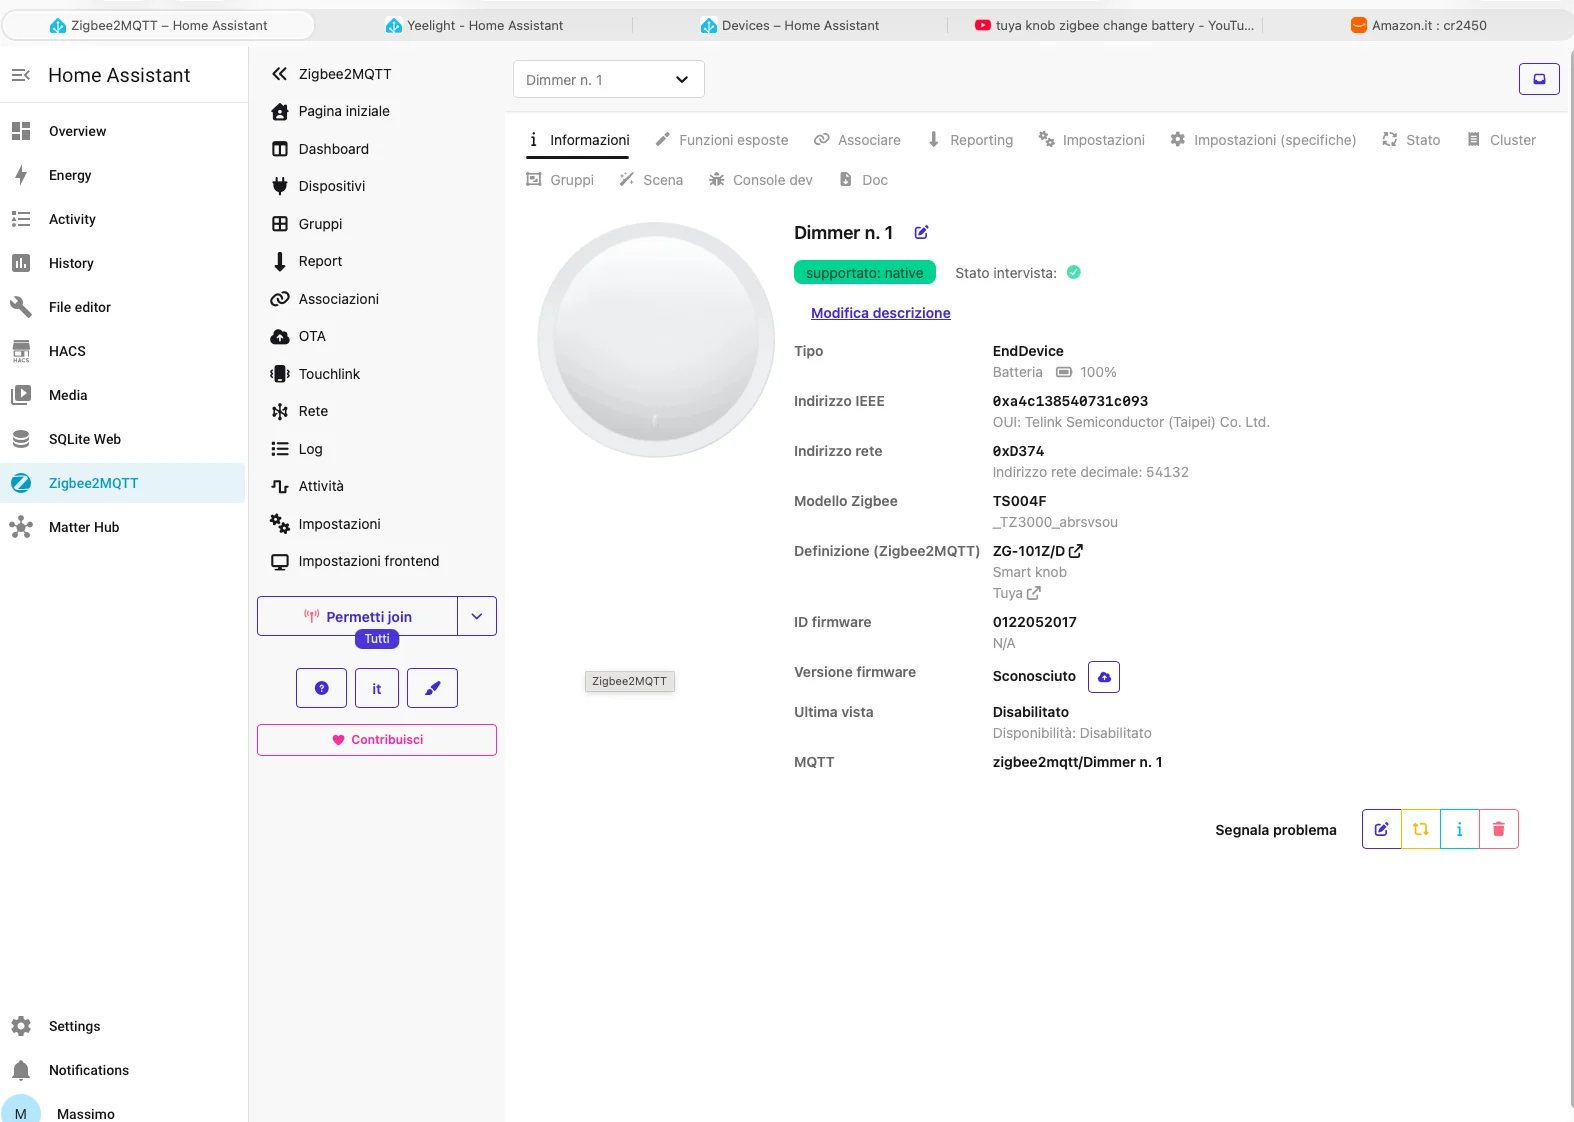Screen dimensions: 1574x1122
Task: Switch to Scena tab
Action: pyautogui.click(x=651, y=180)
